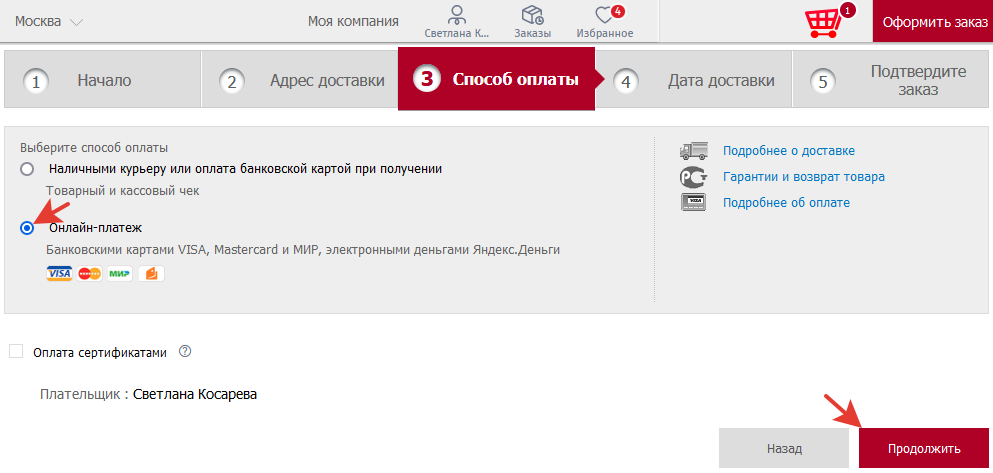Screen dimensions: 993x473
Task: Open Моя компания menu item
Action: click(353, 22)
